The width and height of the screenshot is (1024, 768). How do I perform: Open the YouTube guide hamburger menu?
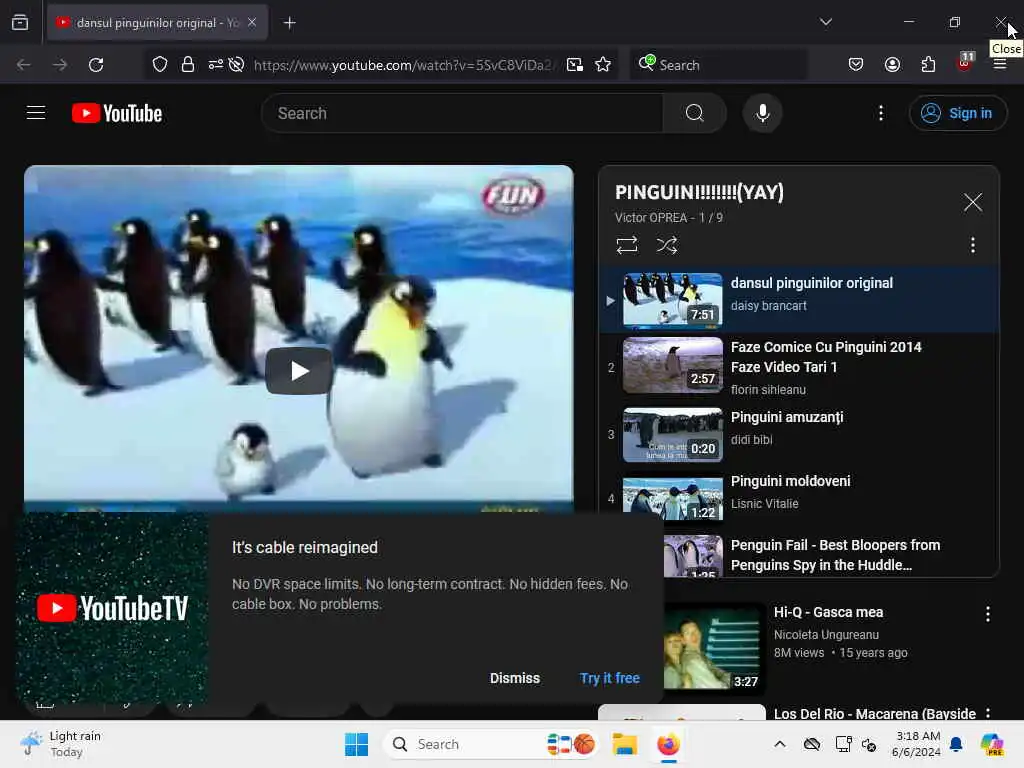click(36, 113)
